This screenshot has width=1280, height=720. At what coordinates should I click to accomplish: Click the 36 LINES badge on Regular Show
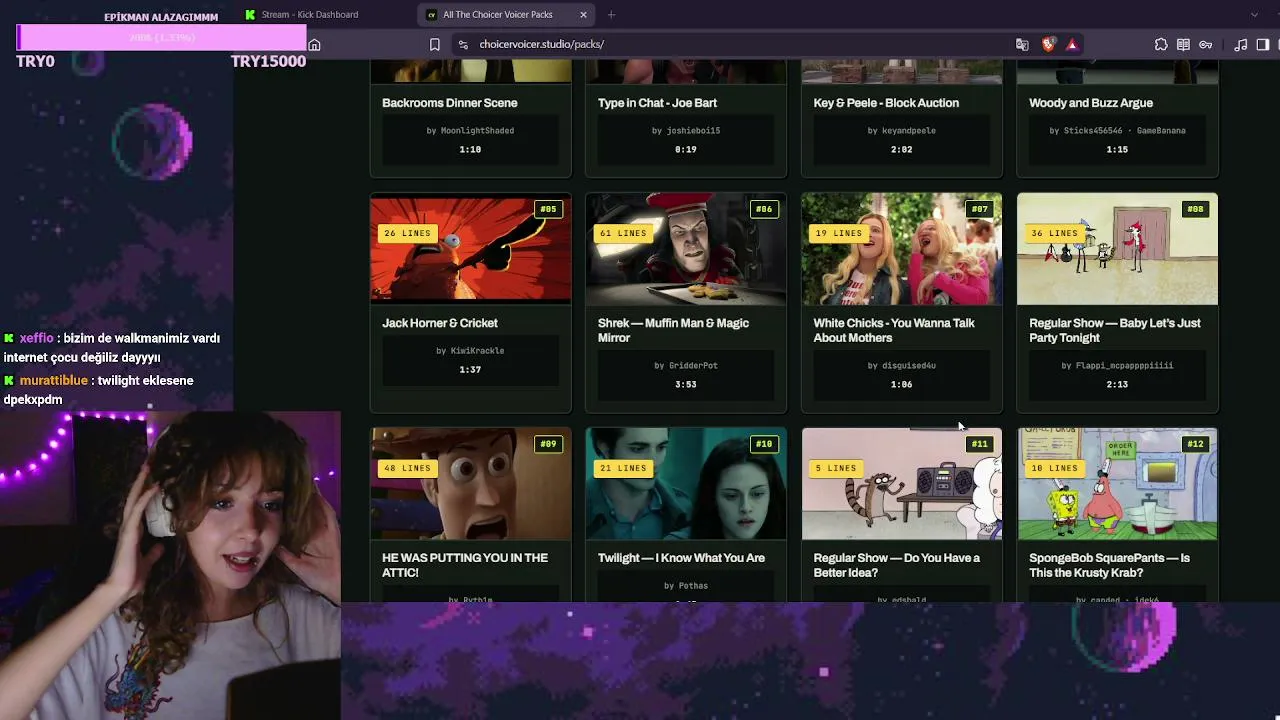click(x=1054, y=233)
